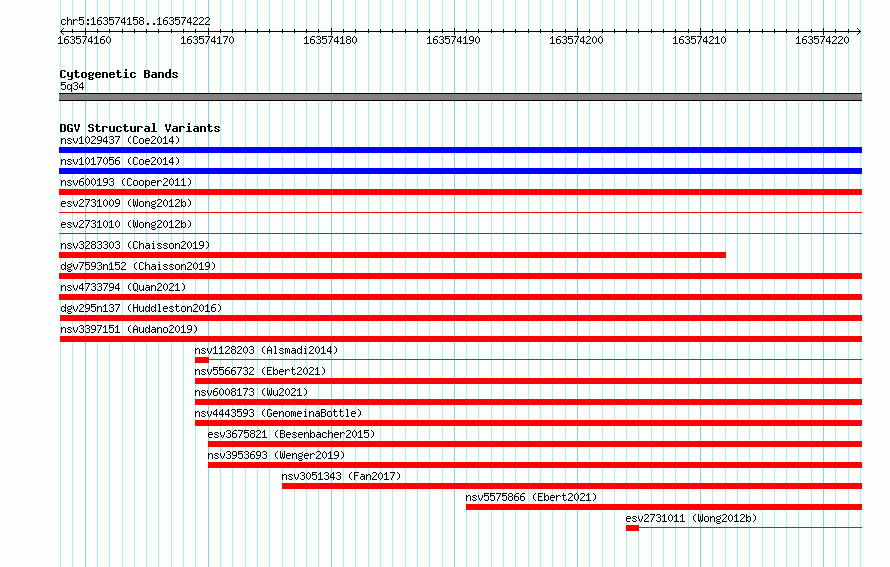The height and width of the screenshot is (567, 890).
Task: Select the red esv3675821 variant bar
Action: (x=535, y=444)
